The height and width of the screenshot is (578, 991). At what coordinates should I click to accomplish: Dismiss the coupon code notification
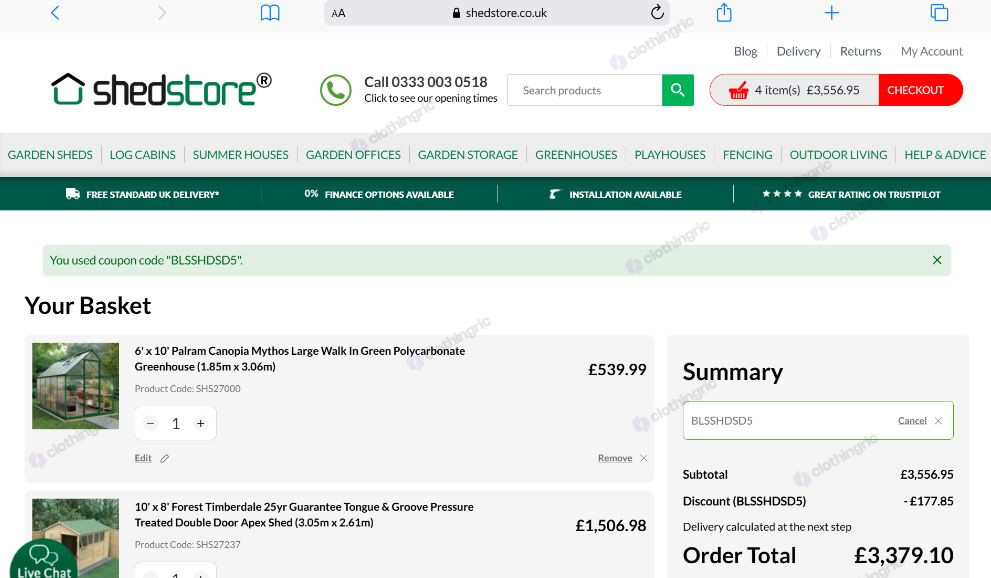click(x=937, y=260)
